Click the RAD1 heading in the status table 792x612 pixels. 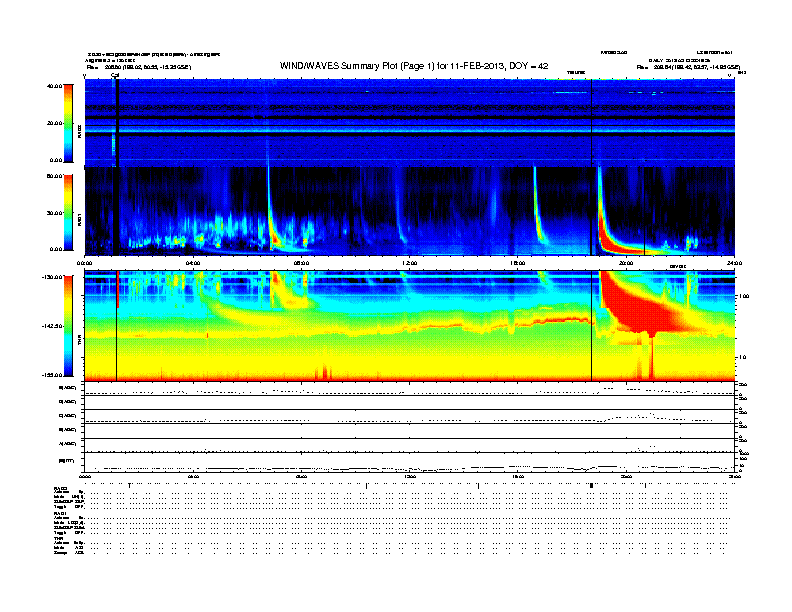click(x=60, y=513)
